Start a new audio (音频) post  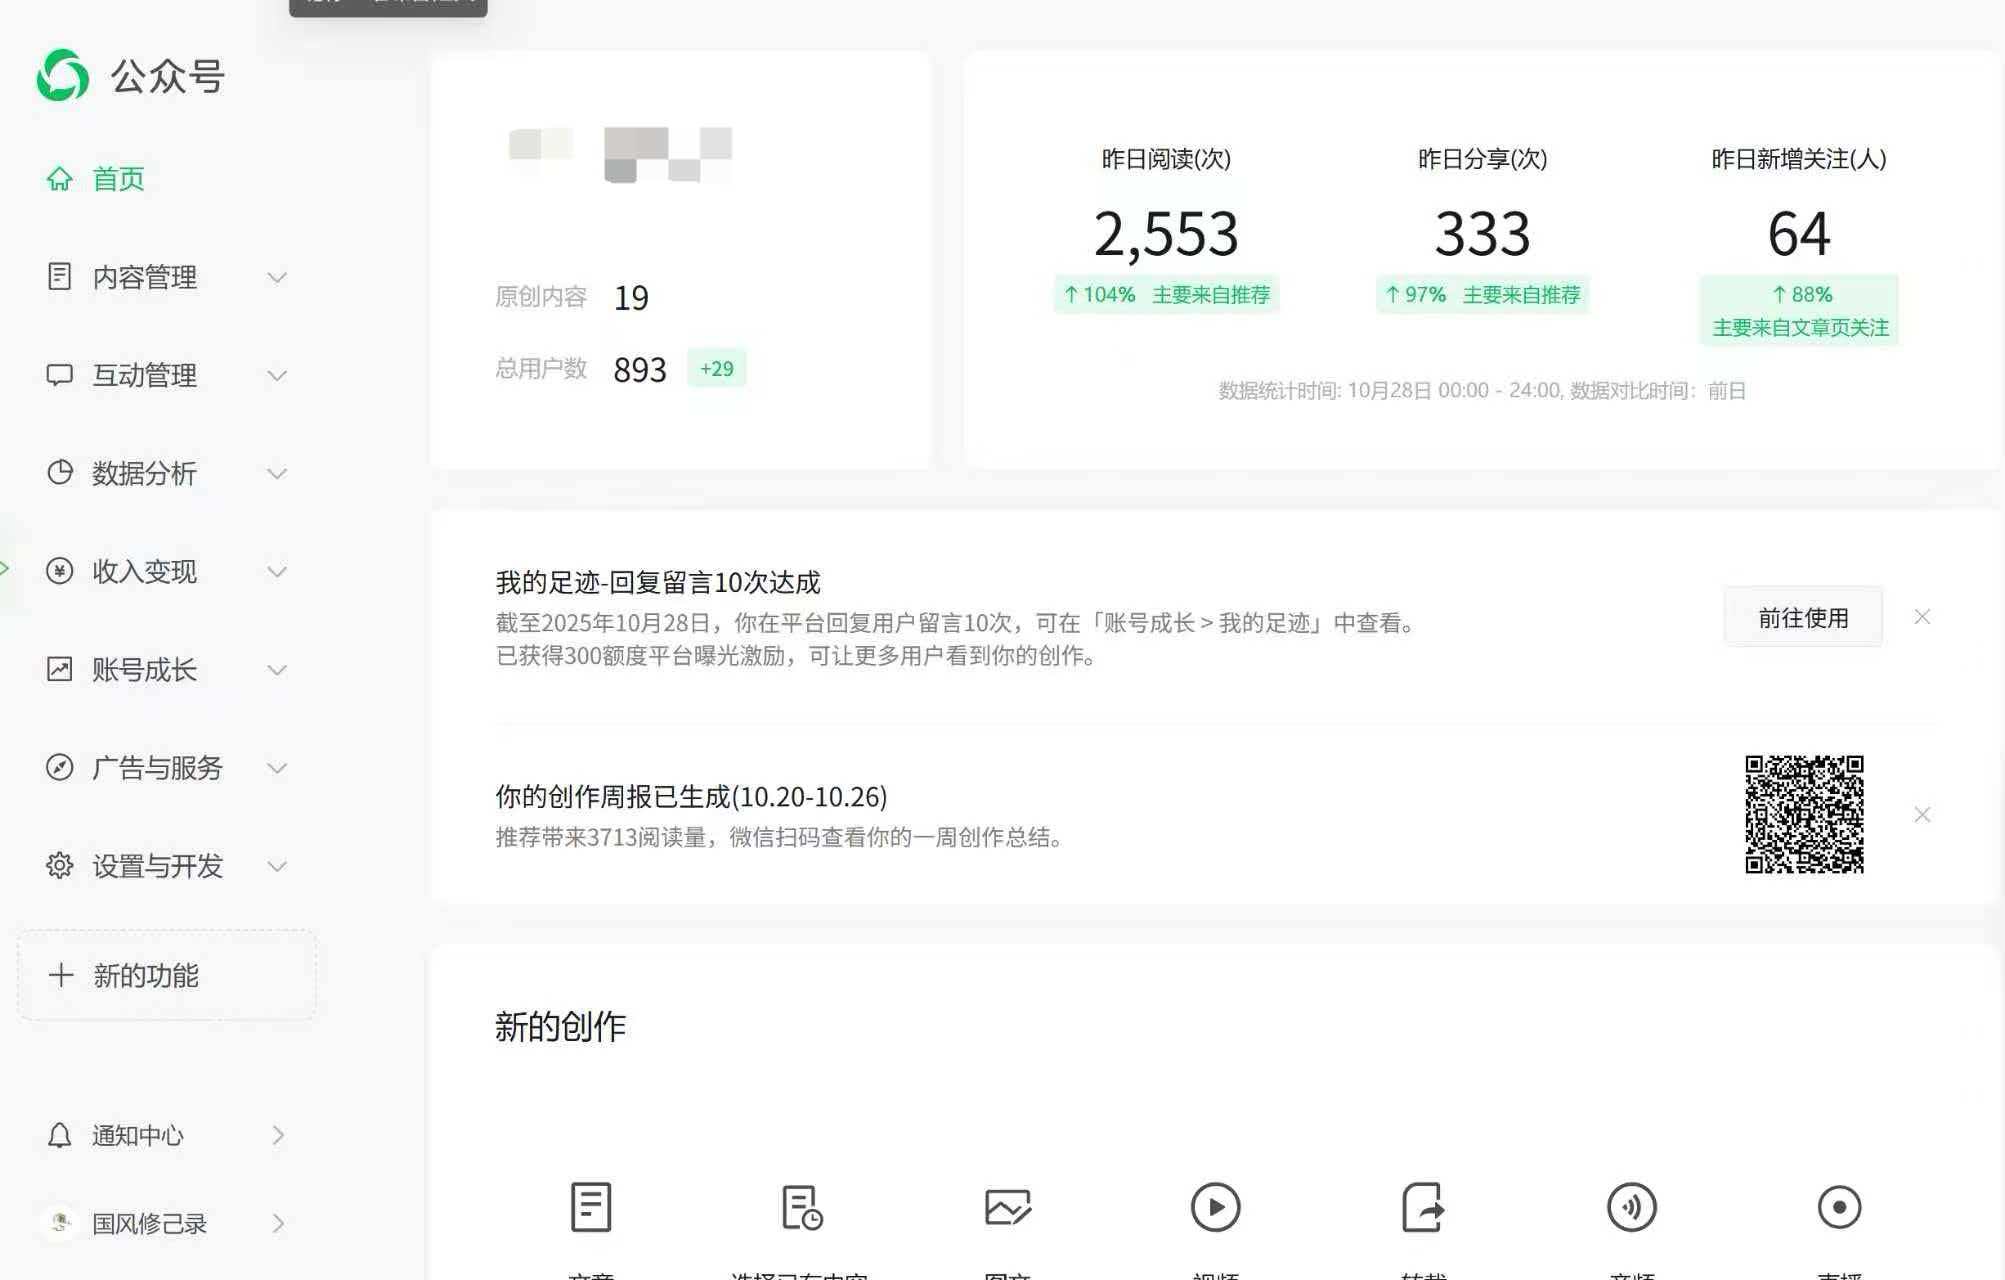coord(1631,1207)
